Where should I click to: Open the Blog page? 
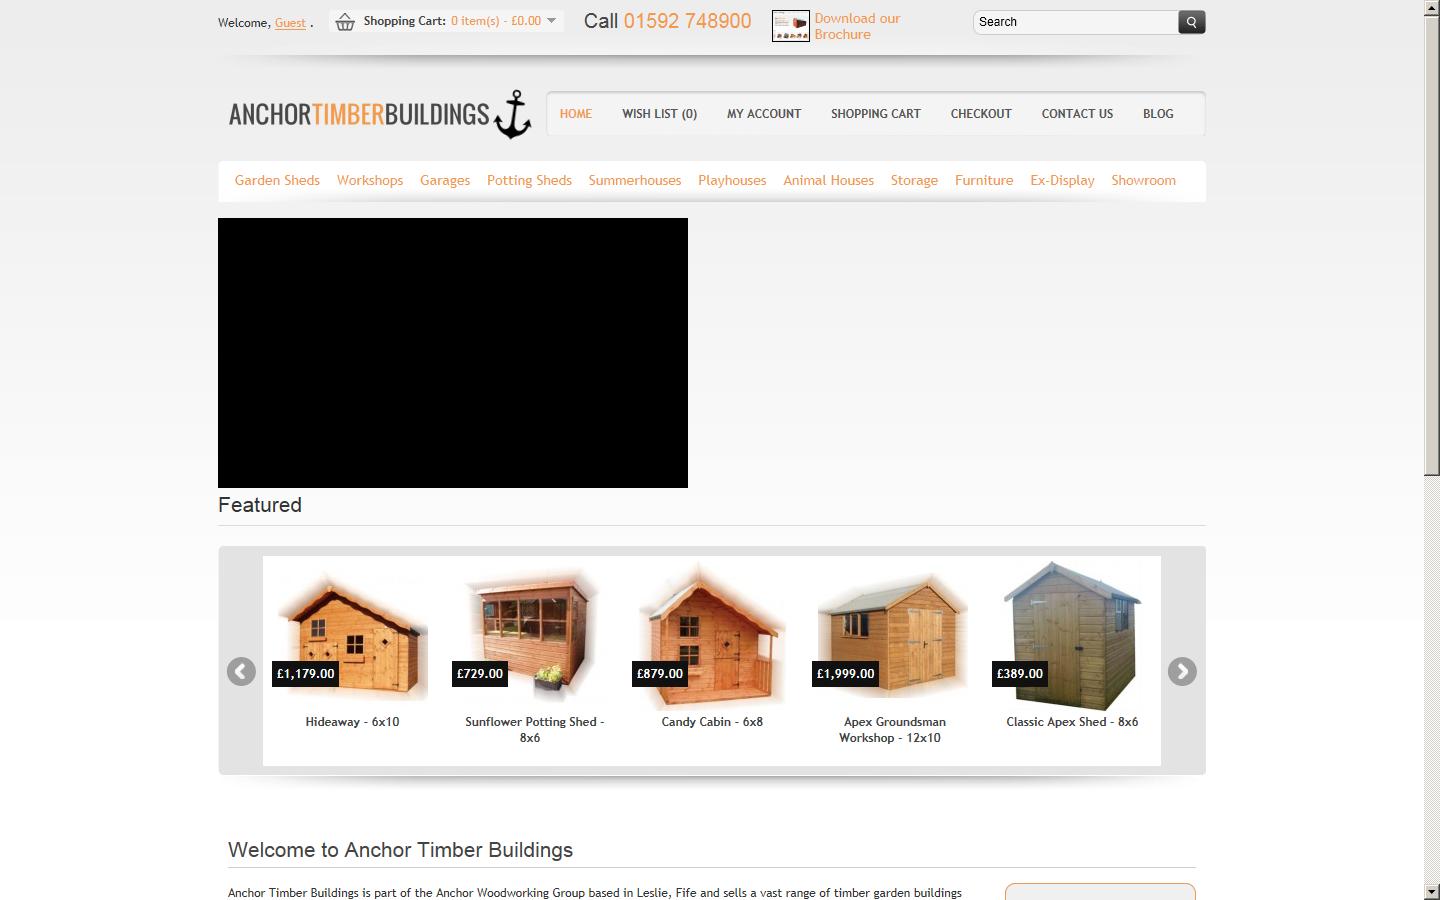1157,114
